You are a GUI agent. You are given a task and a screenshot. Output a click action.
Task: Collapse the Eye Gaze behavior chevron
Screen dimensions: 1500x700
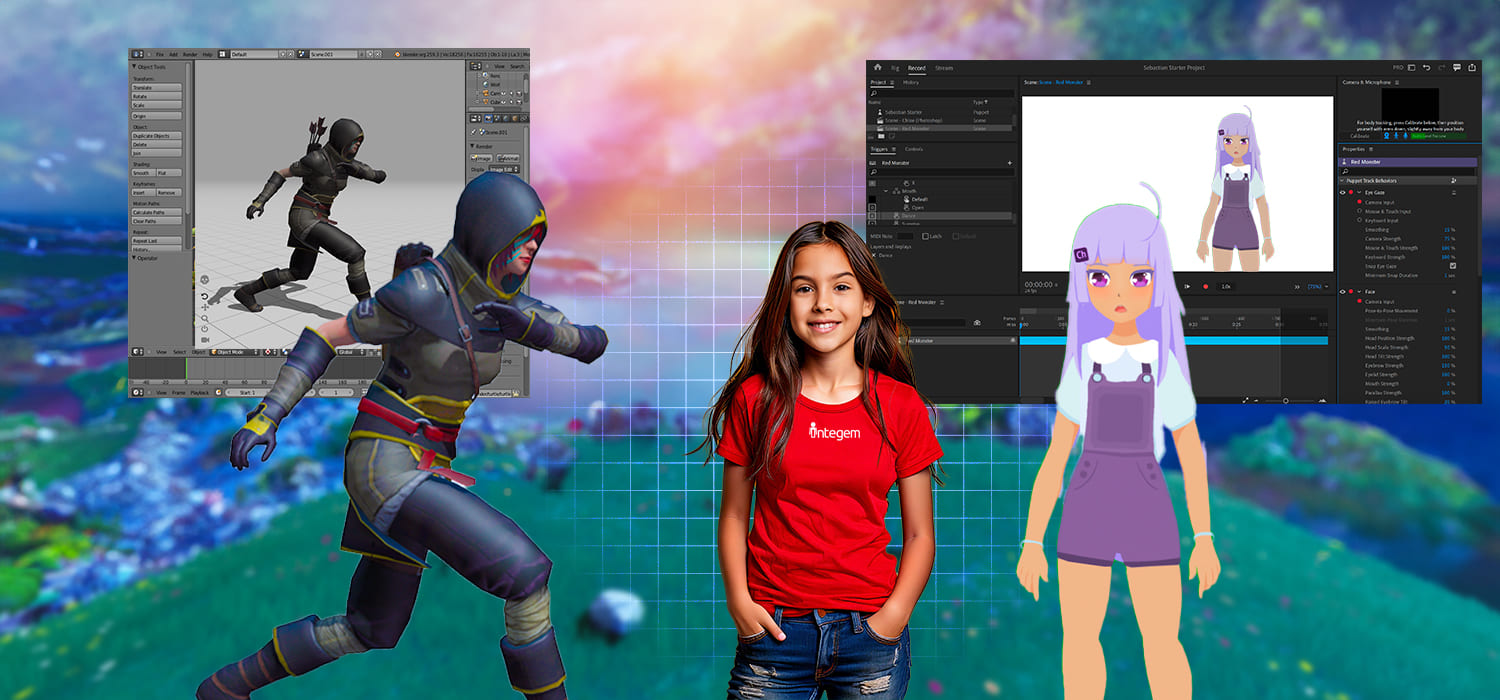1359,192
